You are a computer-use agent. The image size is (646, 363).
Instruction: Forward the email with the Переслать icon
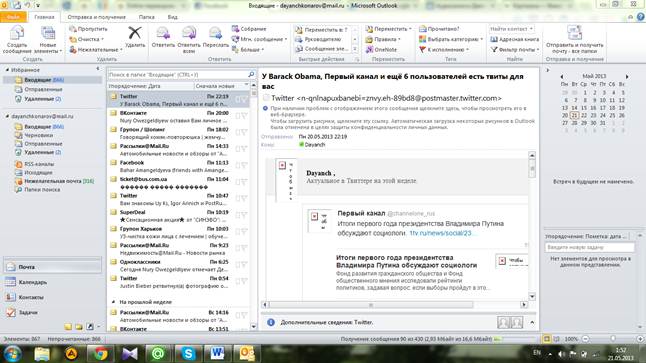215,37
